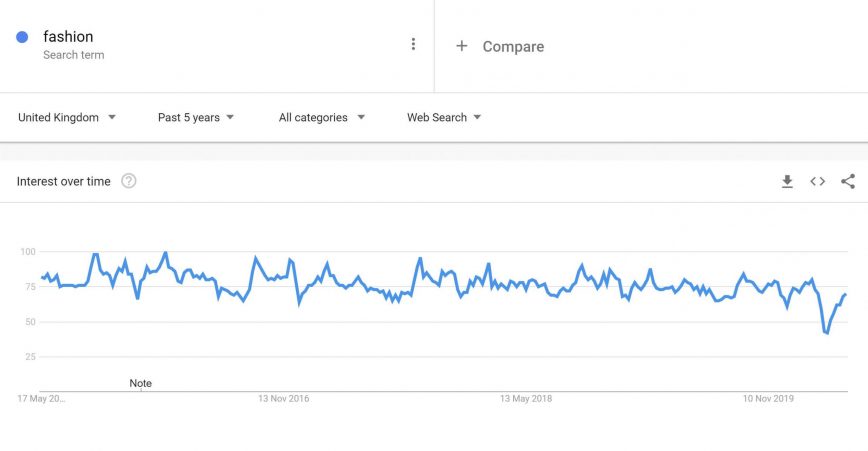Select the Note marker on the chart
This screenshot has width=868, height=451.
(141, 383)
